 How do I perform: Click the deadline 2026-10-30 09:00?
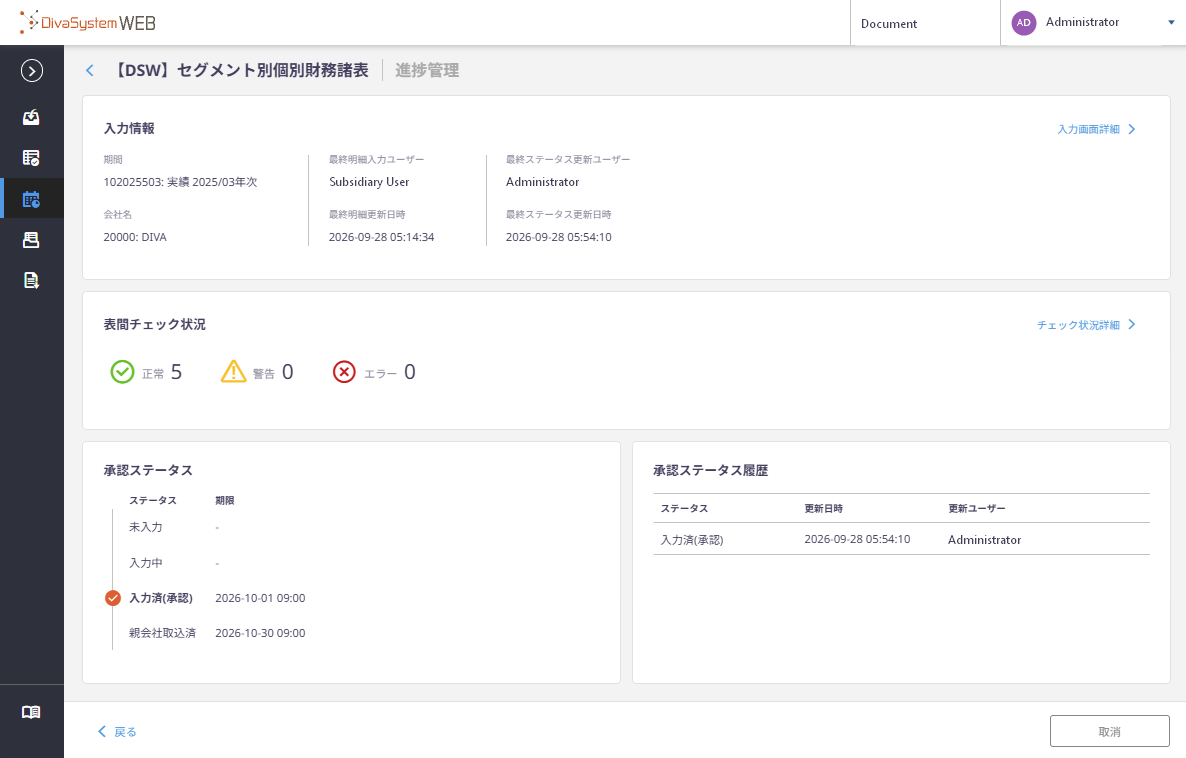[x=260, y=633]
